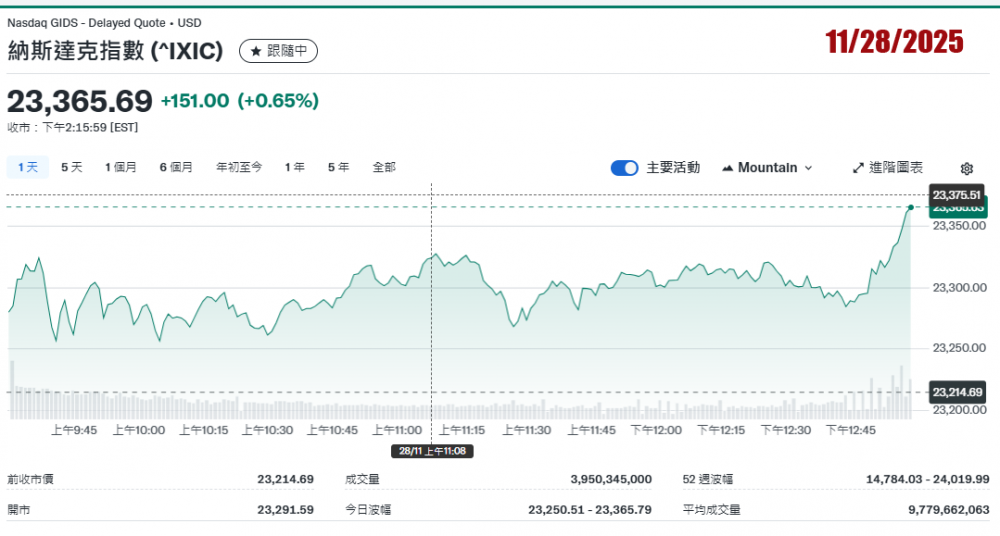The height and width of the screenshot is (536, 1000).
Task: Click the star follow button 跟隨中
Action: tap(278, 51)
